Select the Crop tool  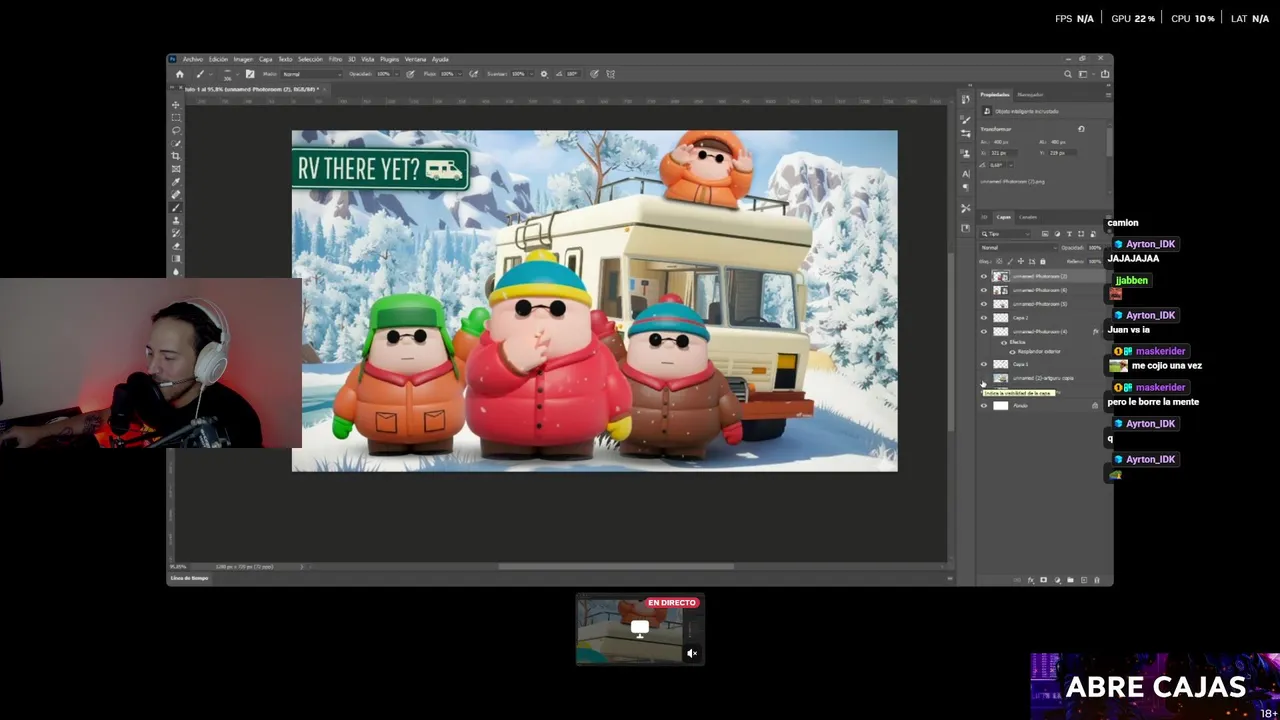tap(176, 156)
